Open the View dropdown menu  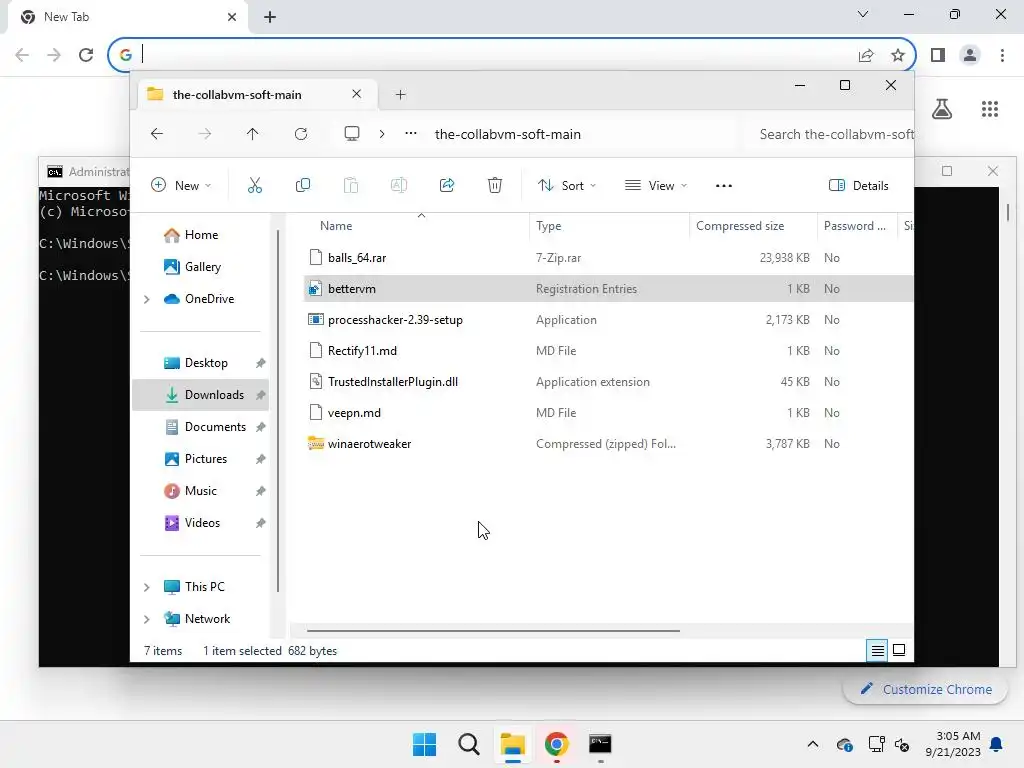coord(656,185)
